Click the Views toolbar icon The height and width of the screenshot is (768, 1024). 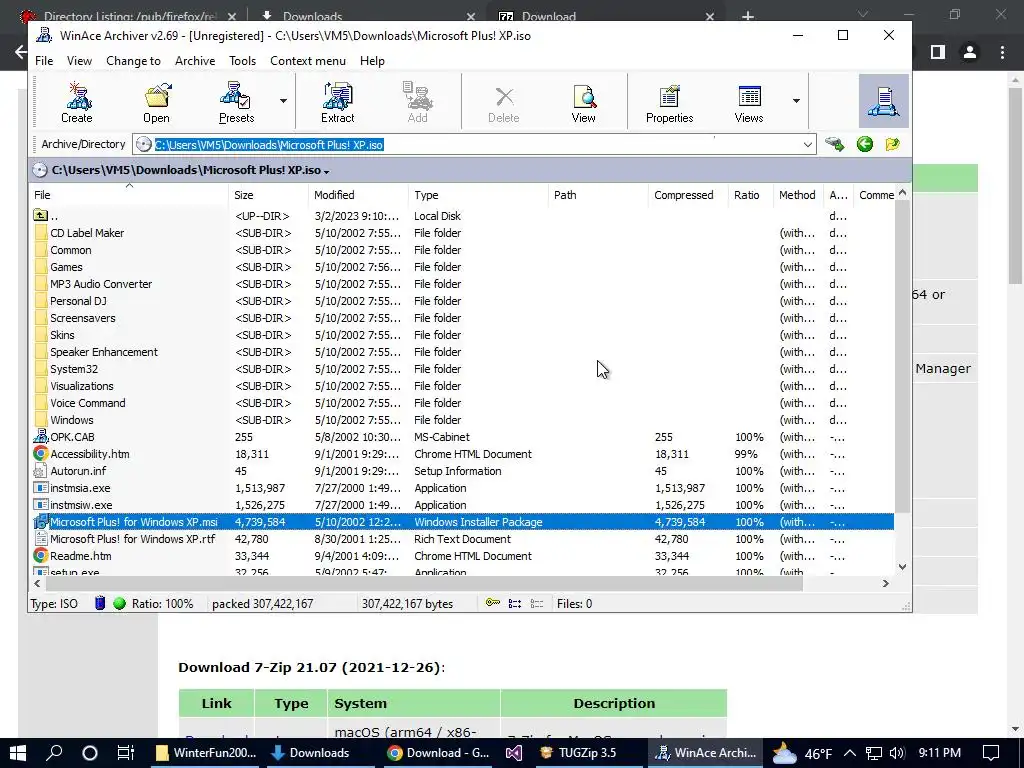pyautogui.click(x=749, y=102)
